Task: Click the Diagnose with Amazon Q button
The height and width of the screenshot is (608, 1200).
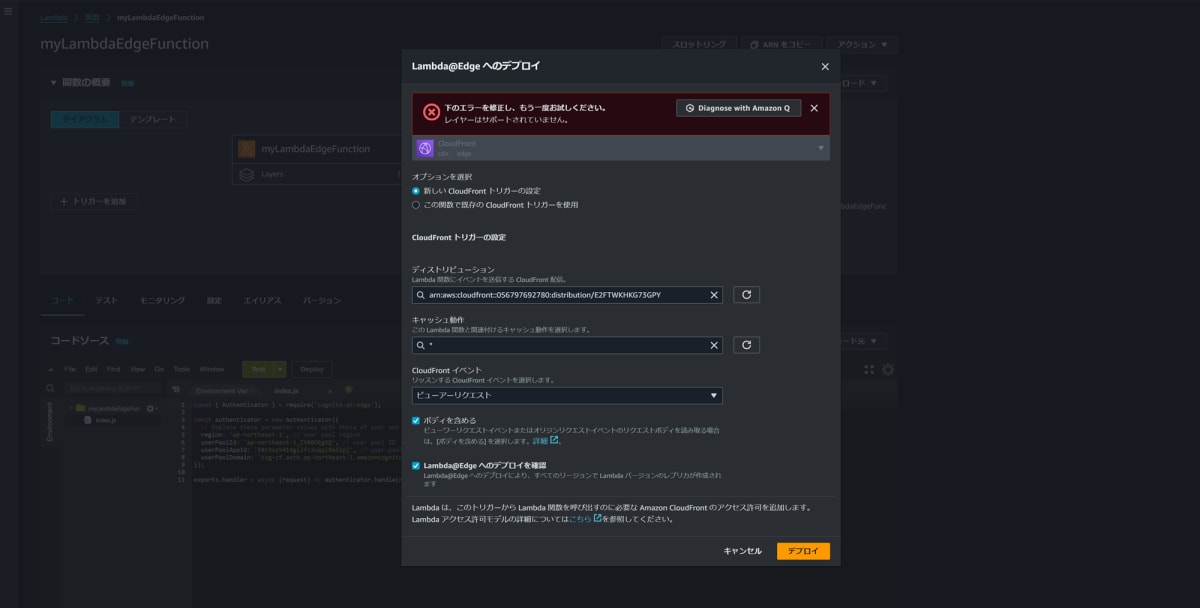Action: coord(739,108)
